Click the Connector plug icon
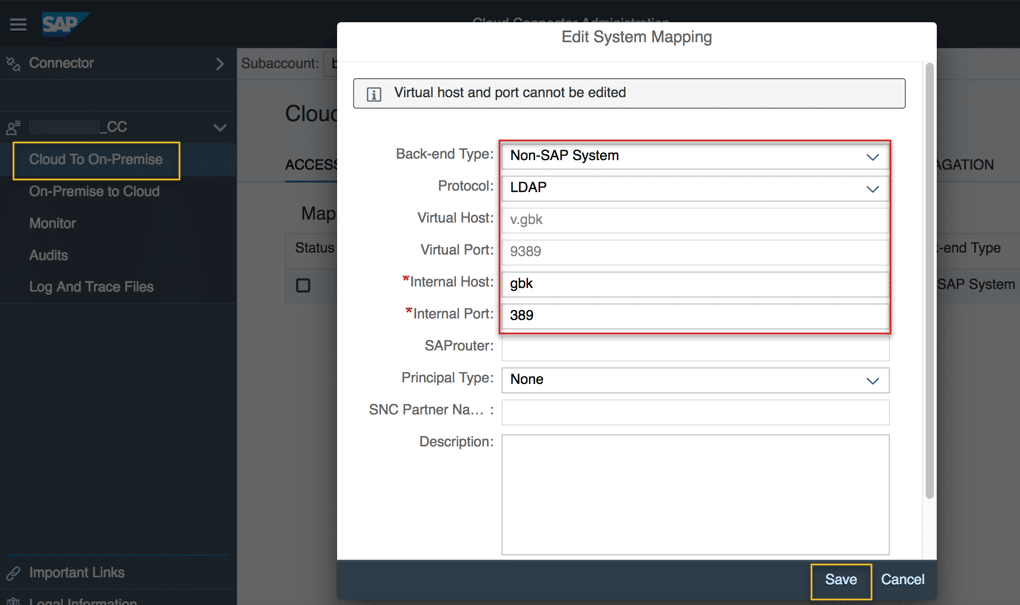 [13, 64]
